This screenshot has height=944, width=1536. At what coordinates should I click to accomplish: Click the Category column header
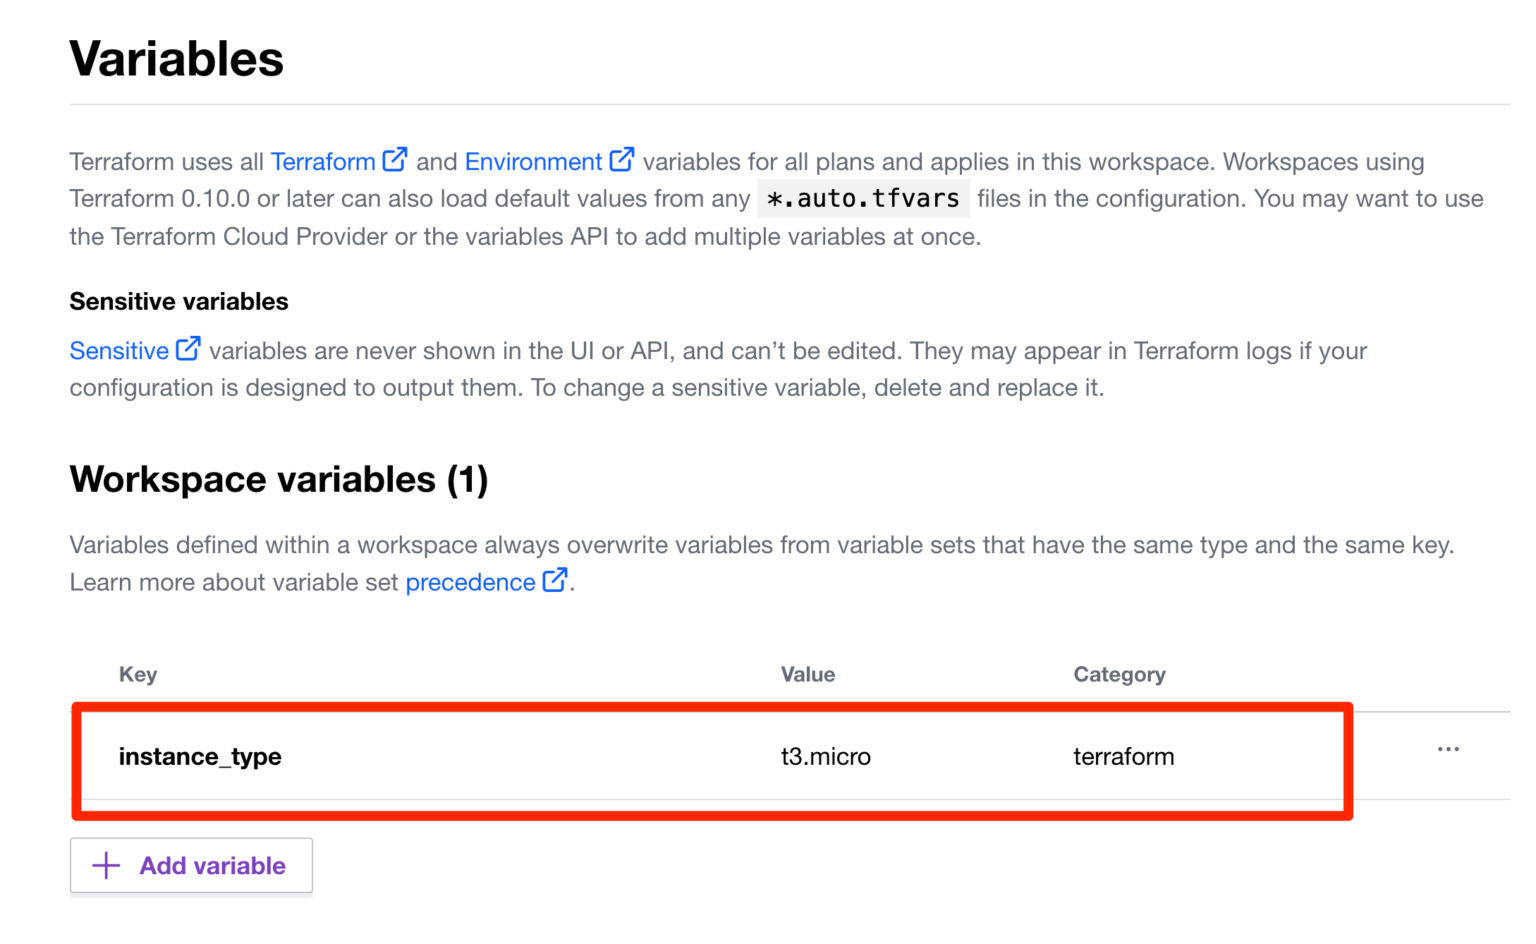click(x=1119, y=674)
